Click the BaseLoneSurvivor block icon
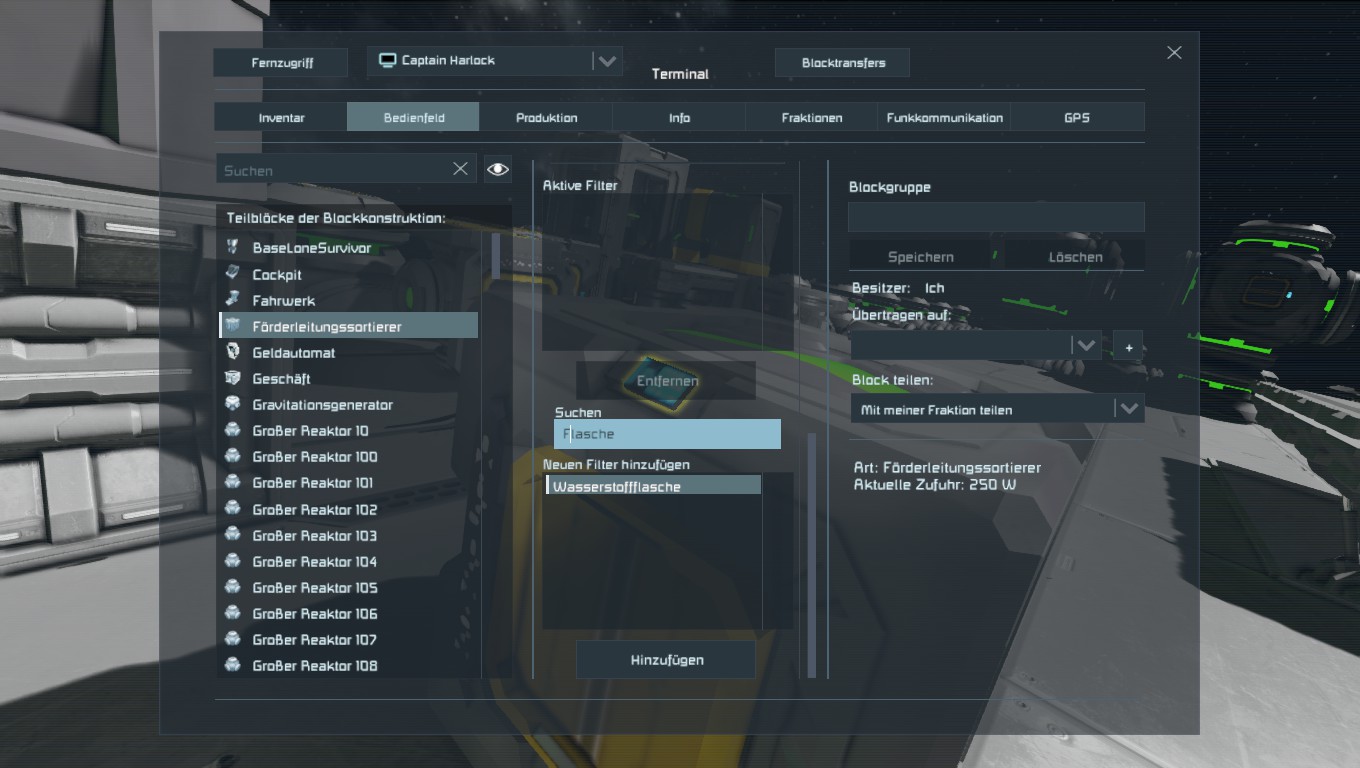 pos(232,247)
